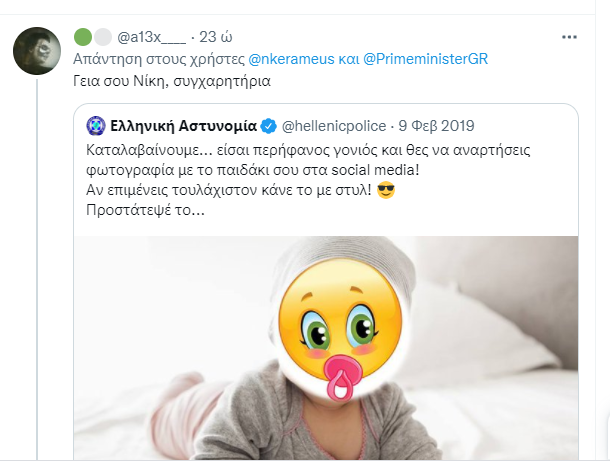Click the reply text Γεια σου Νίκη, συγχαρητήρια

pyautogui.click(x=172, y=81)
